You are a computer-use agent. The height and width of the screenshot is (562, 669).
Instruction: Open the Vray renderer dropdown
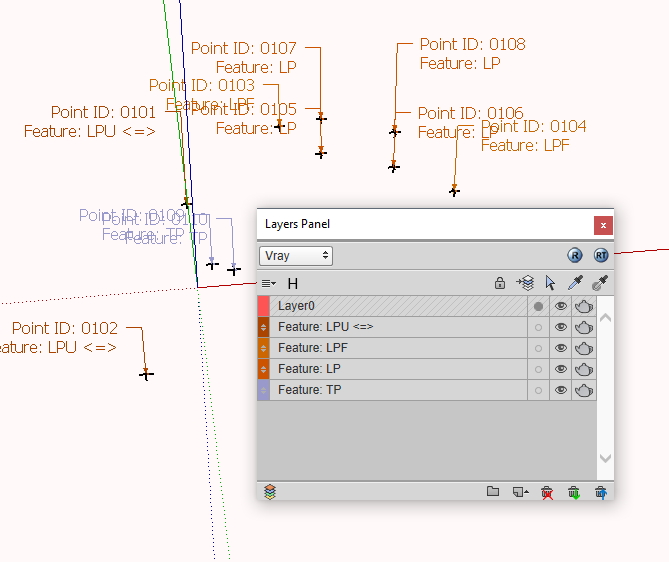click(x=296, y=256)
